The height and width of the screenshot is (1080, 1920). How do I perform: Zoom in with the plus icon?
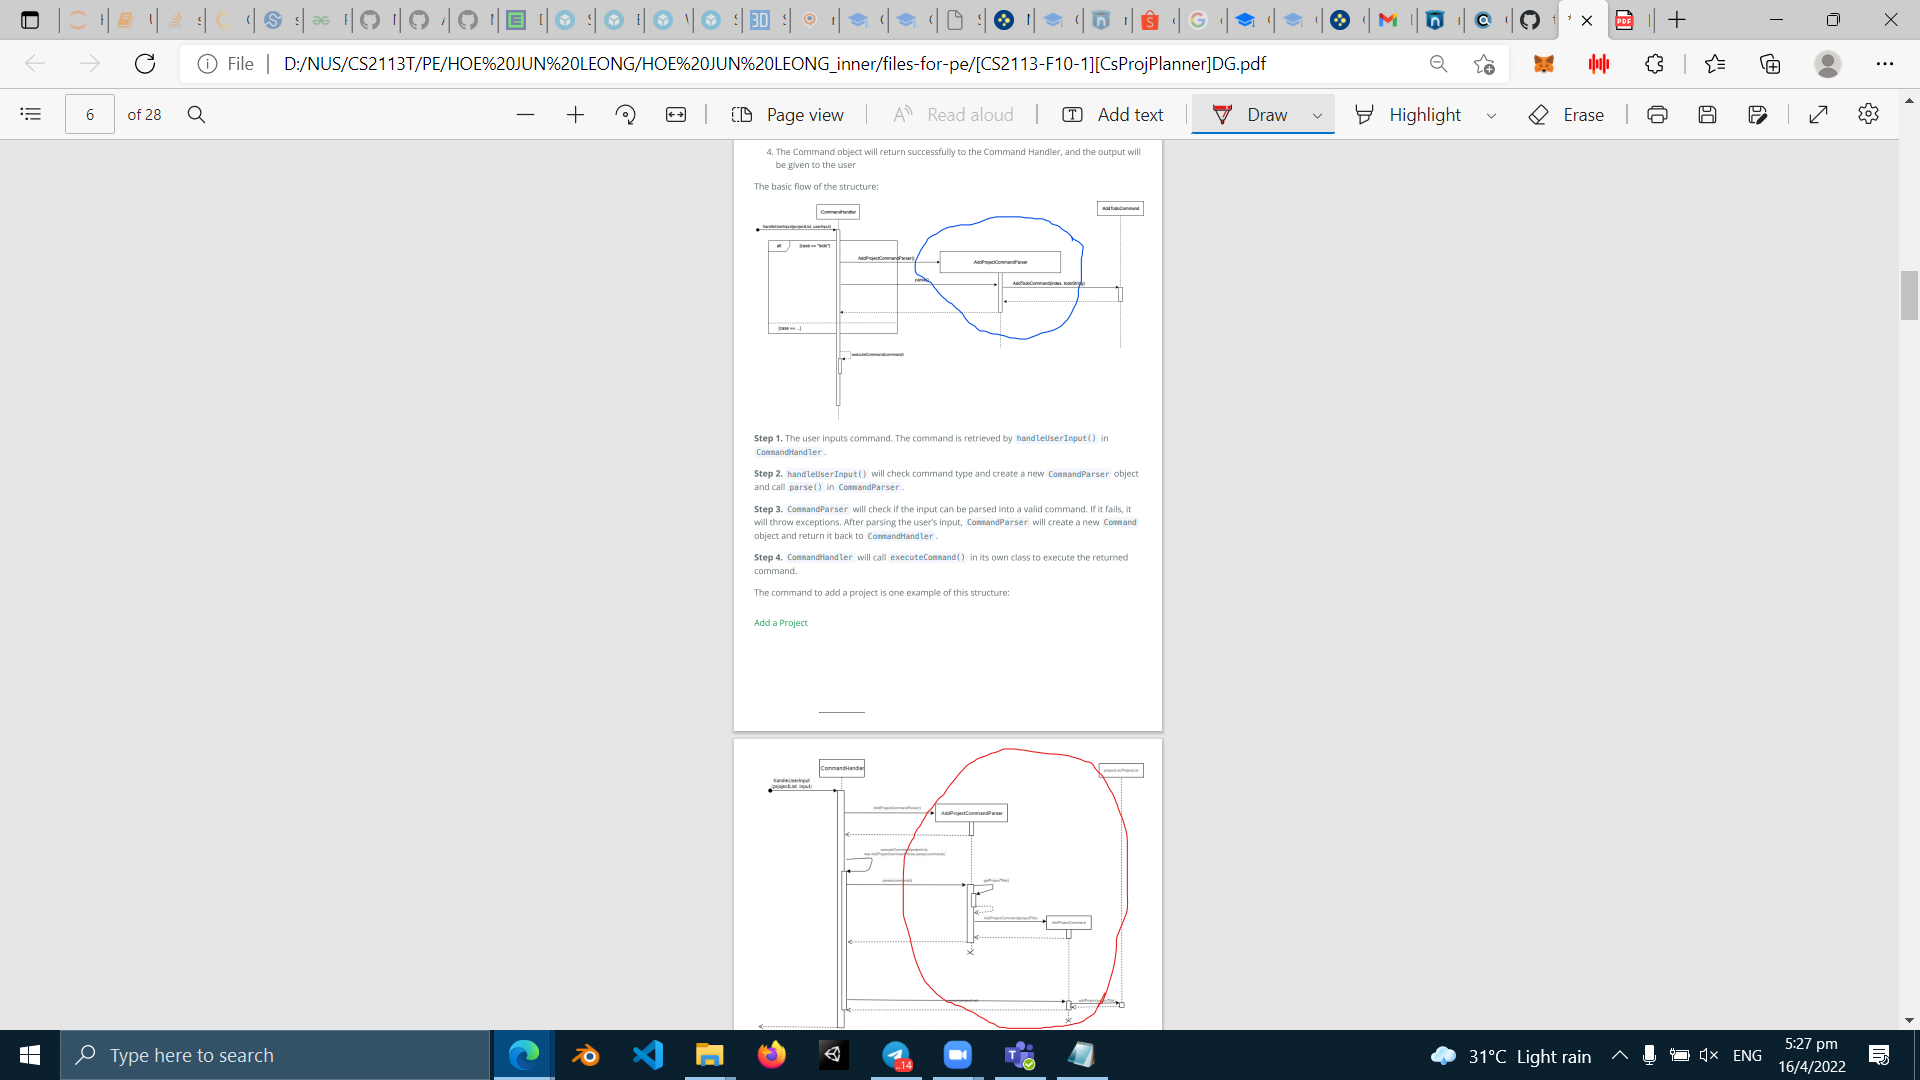point(575,115)
